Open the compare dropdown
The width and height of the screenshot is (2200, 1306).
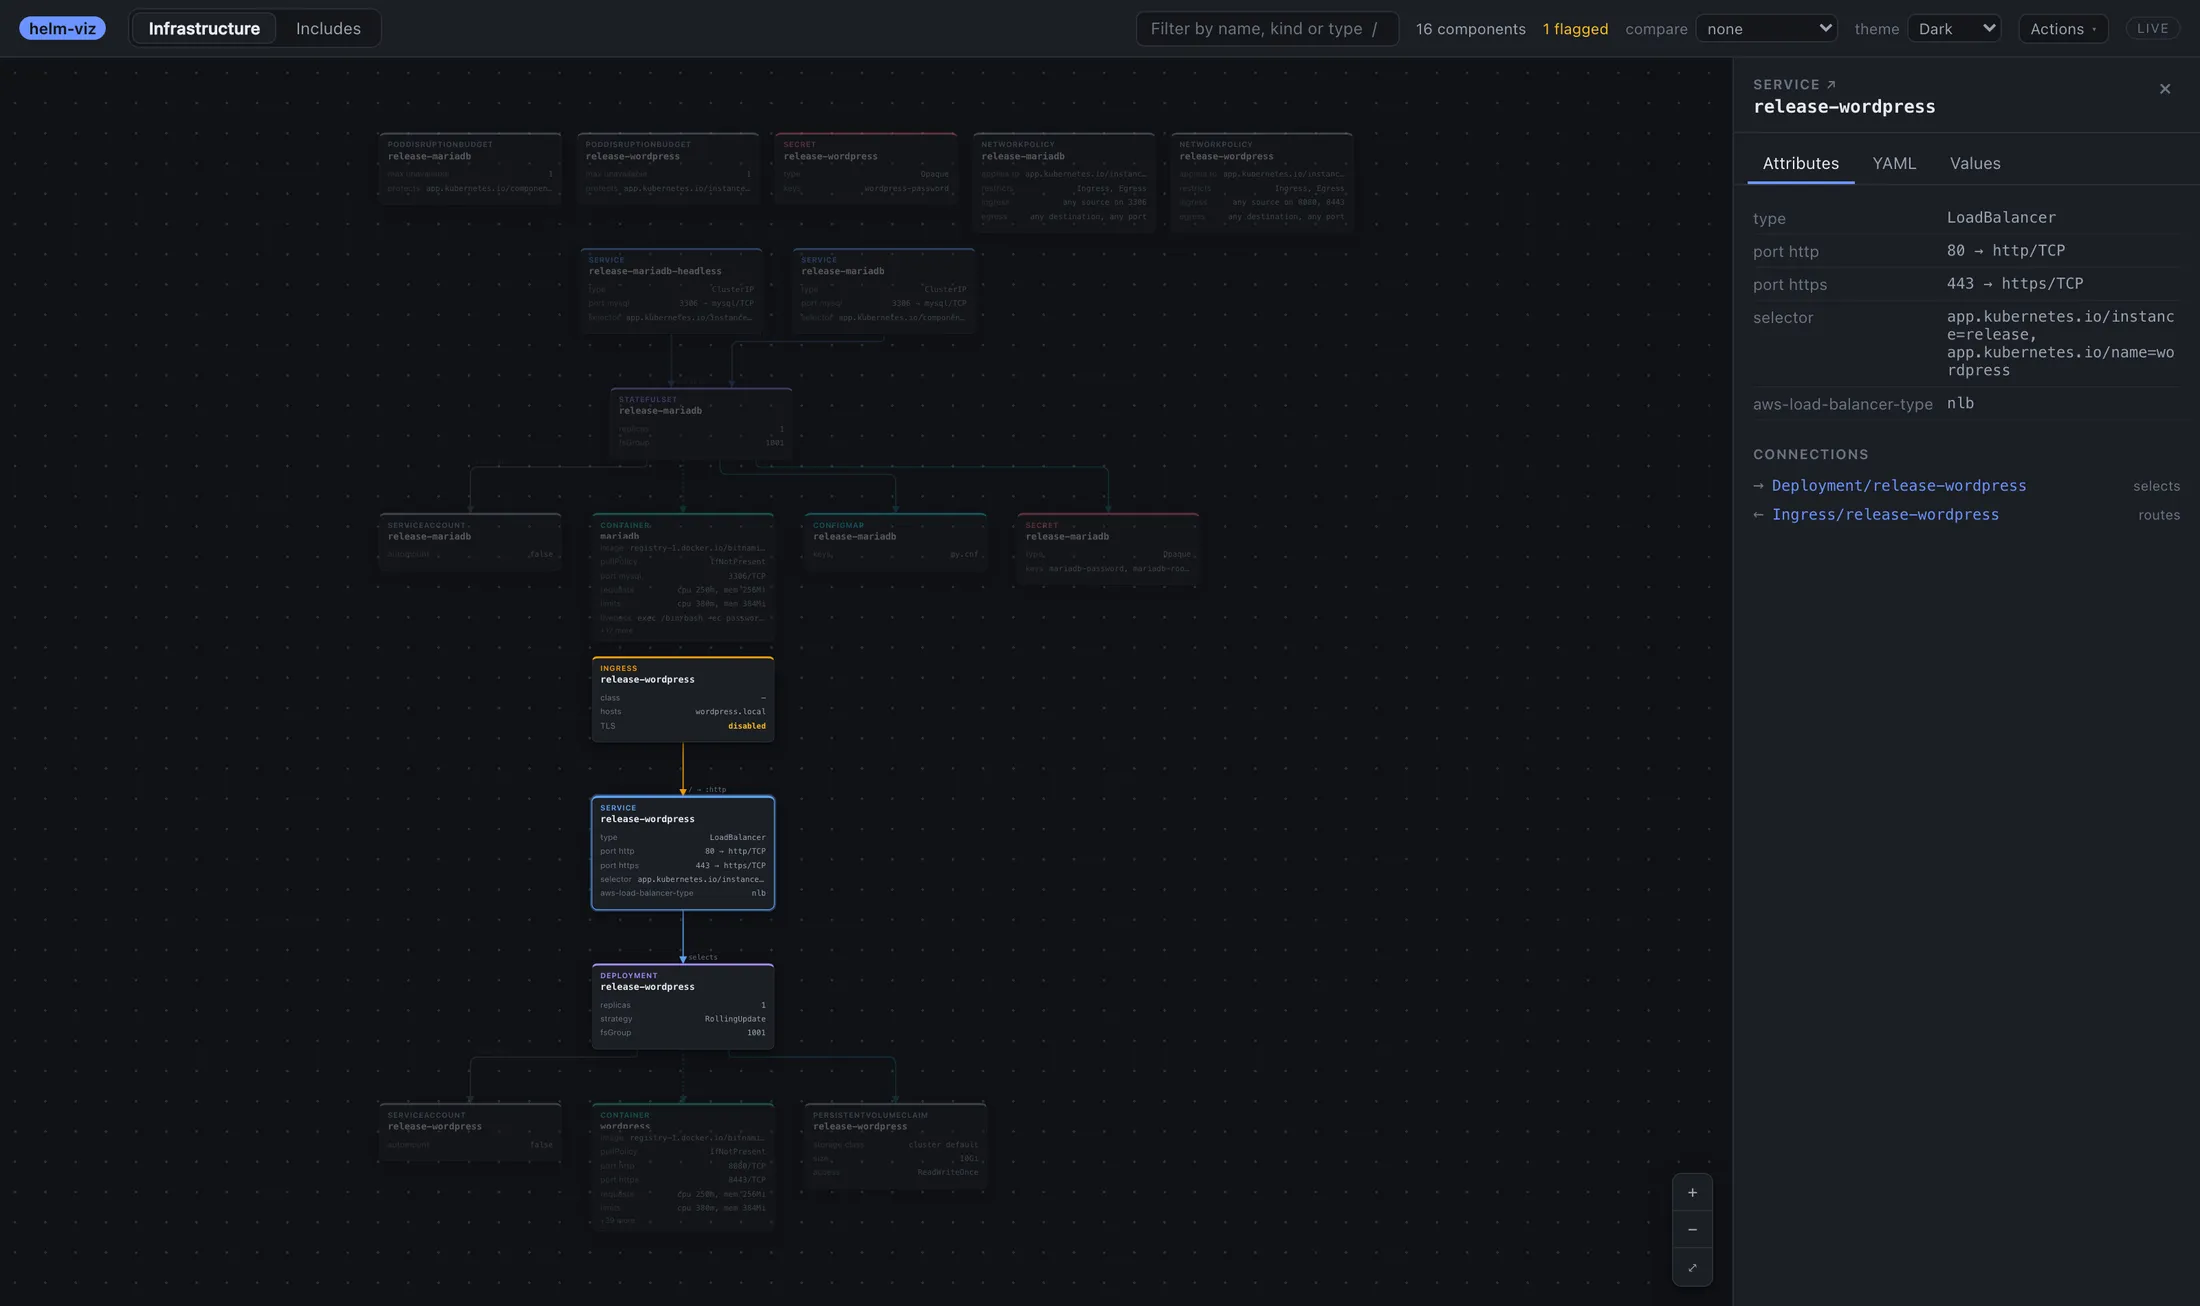pyautogui.click(x=1766, y=28)
